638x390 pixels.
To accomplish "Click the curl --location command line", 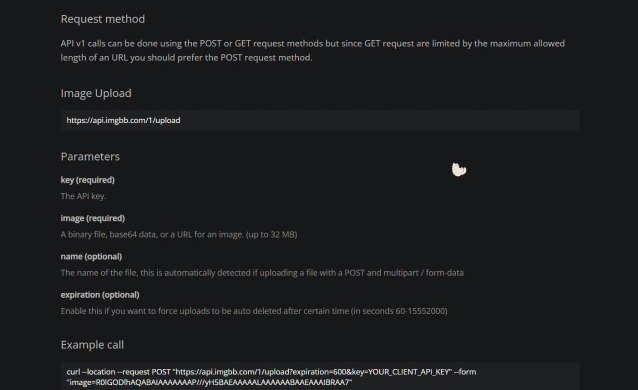I will tap(271, 372).
